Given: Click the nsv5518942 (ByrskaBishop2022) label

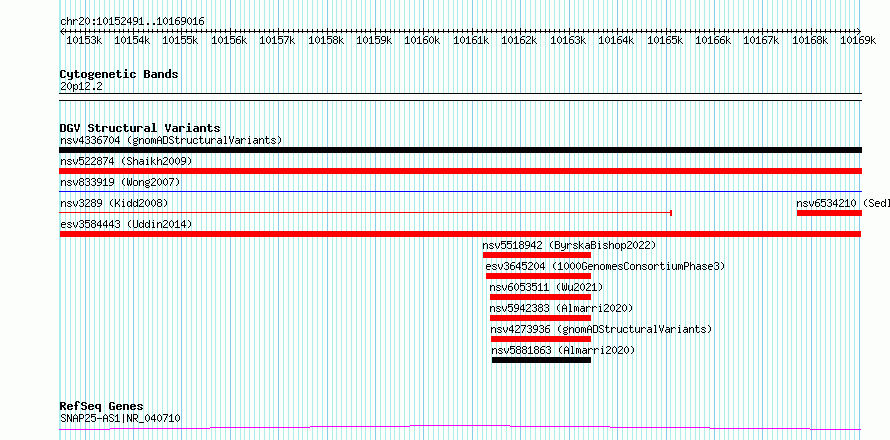Looking at the screenshot, I should [569, 245].
